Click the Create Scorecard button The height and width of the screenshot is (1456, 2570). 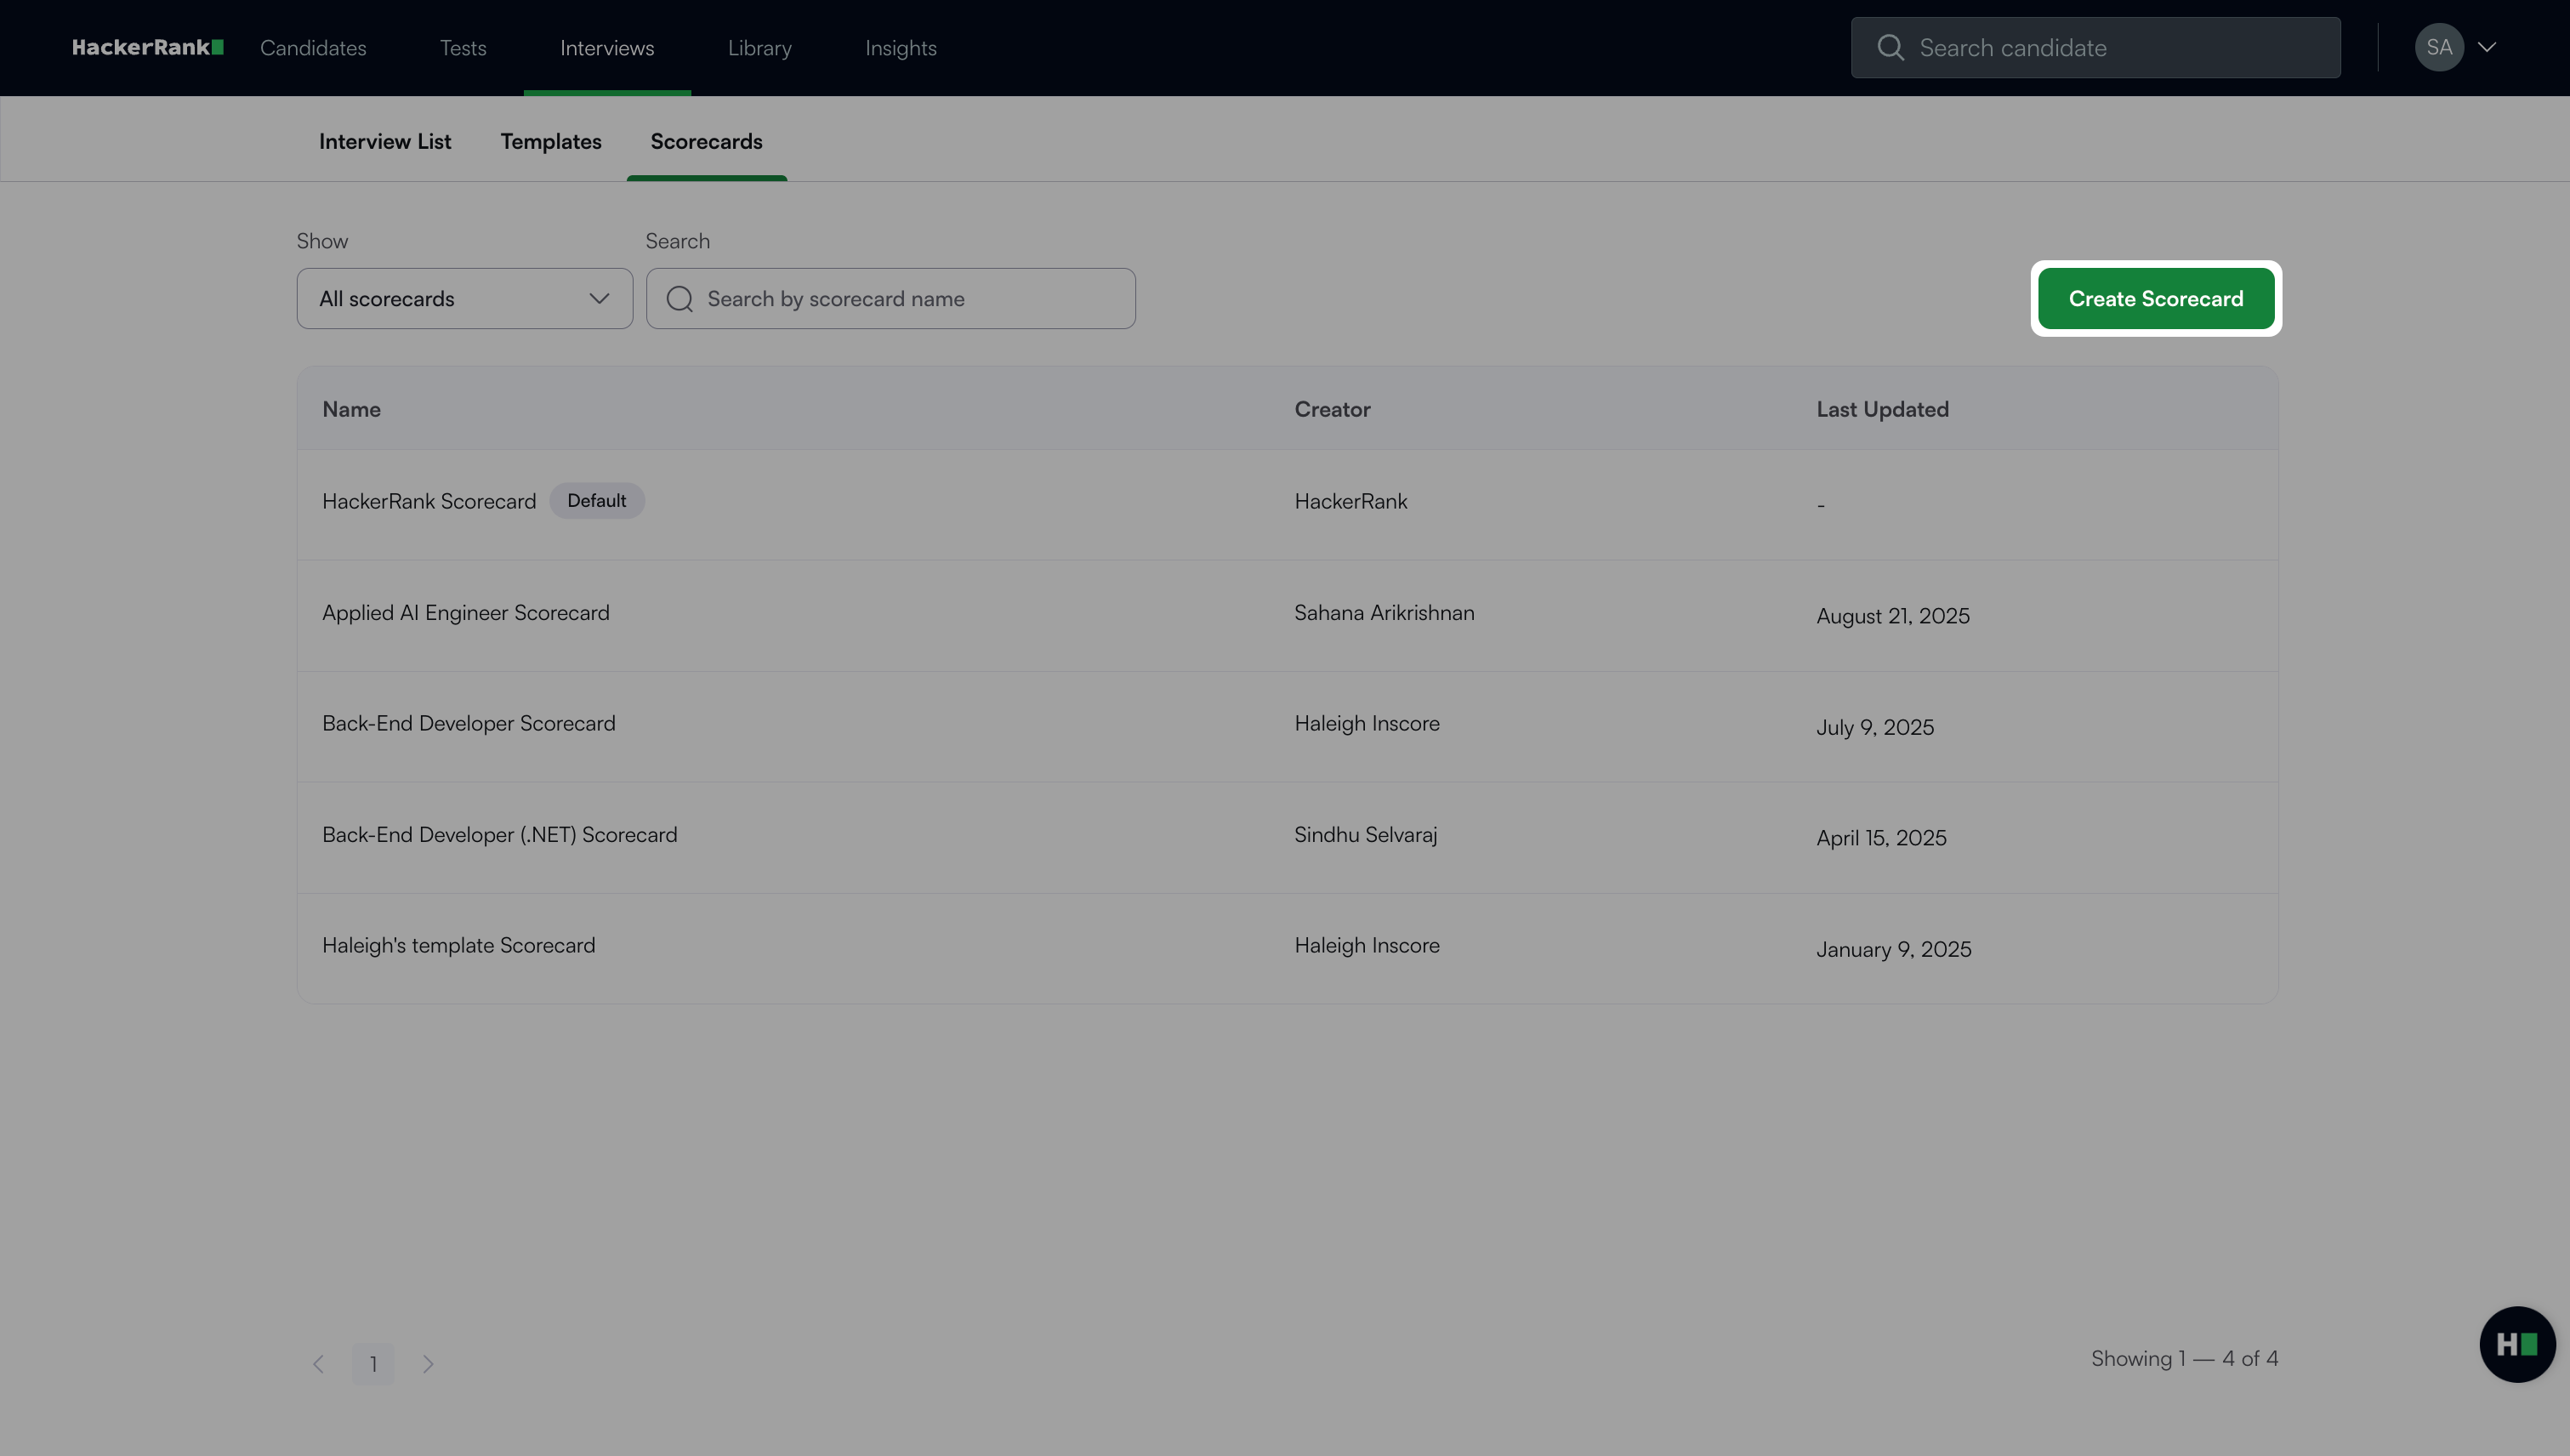2155,299
